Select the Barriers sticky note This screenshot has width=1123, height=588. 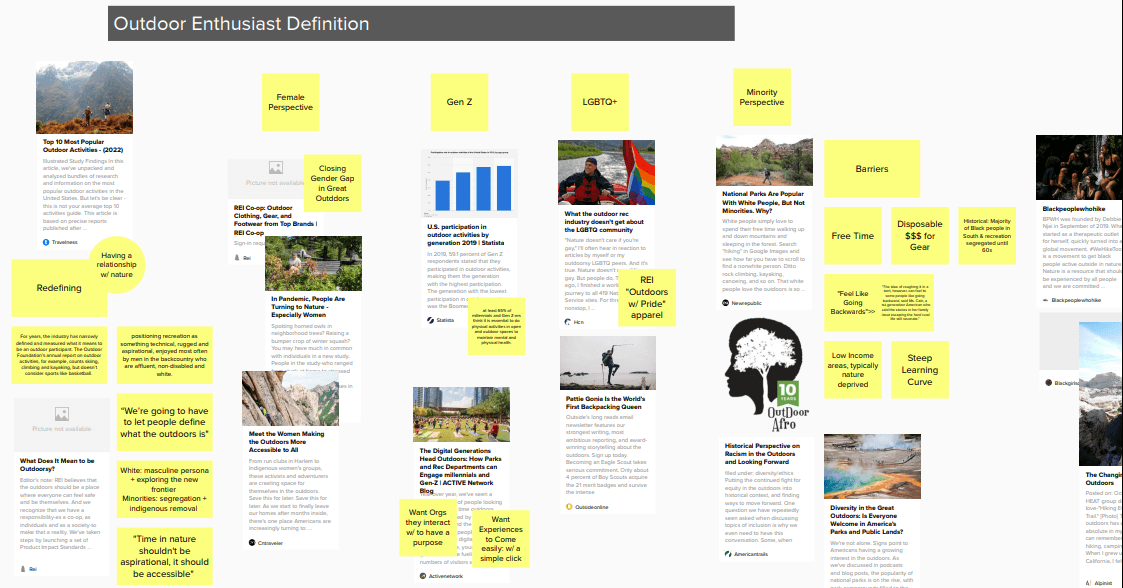pos(872,169)
